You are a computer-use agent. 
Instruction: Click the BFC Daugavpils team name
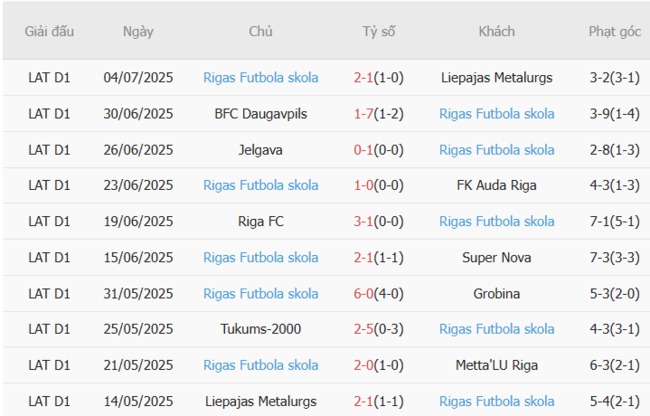[x=260, y=113]
